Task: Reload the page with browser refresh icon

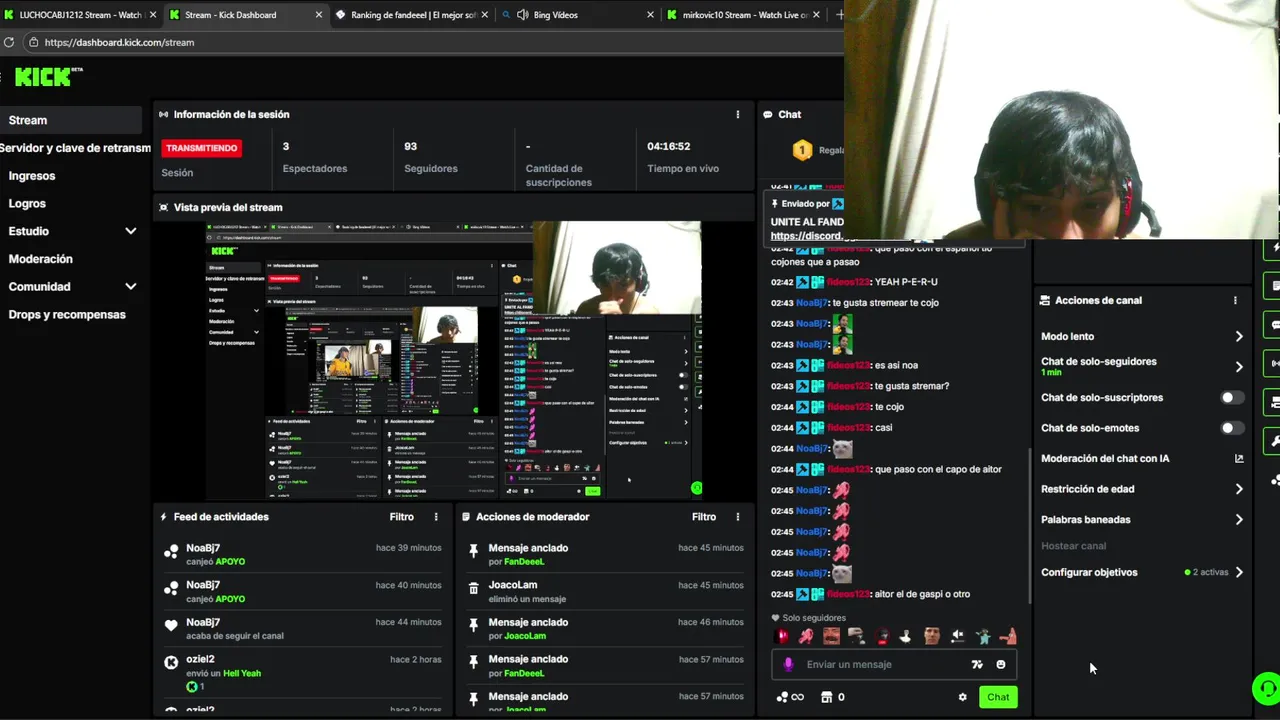Action: coord(9,42)
